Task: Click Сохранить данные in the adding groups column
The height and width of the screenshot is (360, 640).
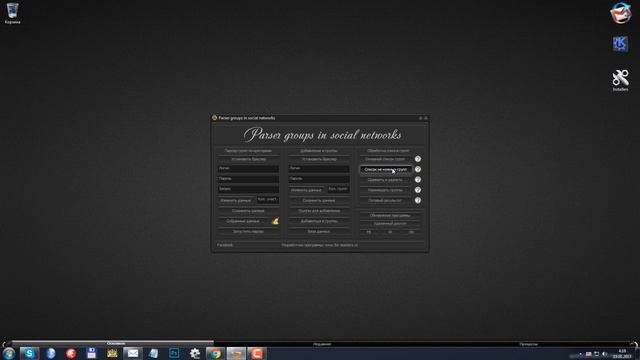Action: 319,200
